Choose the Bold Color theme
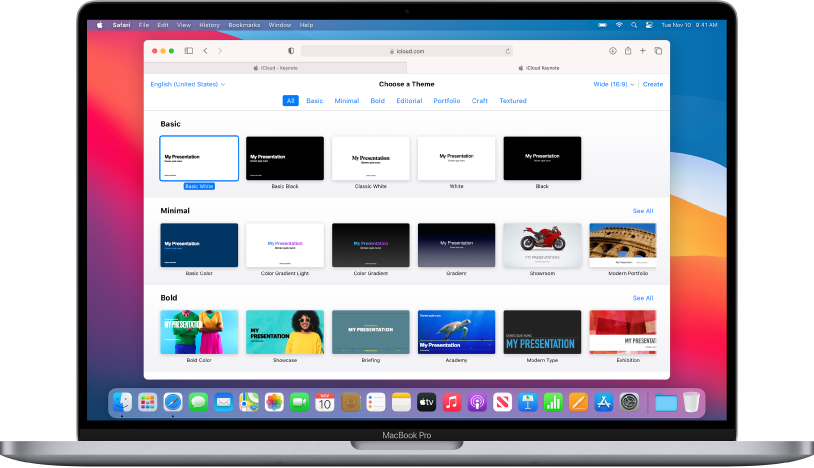This screenshot has height=468, width=814. [x=199, y=332]
